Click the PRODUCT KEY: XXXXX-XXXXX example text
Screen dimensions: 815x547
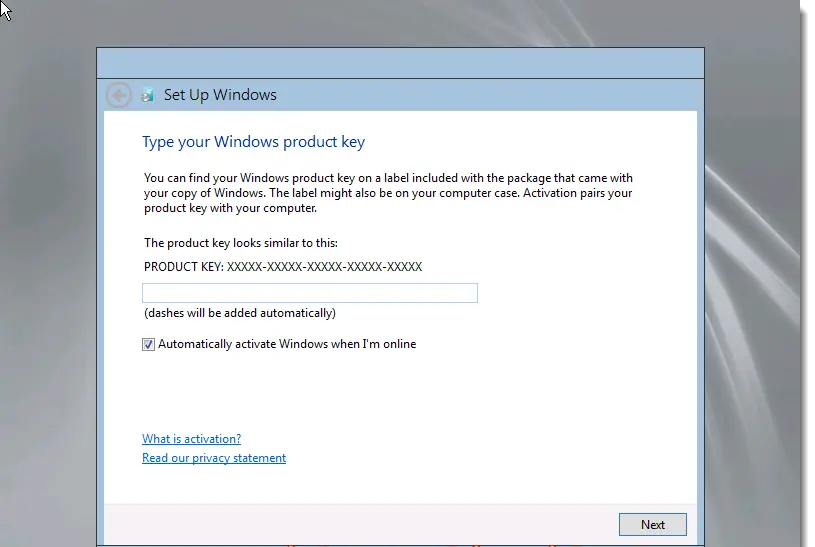[283, 267]
